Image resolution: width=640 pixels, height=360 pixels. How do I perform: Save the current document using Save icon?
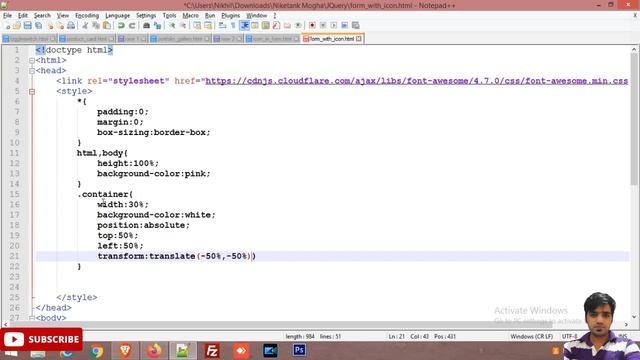click(x=28, y=26)
